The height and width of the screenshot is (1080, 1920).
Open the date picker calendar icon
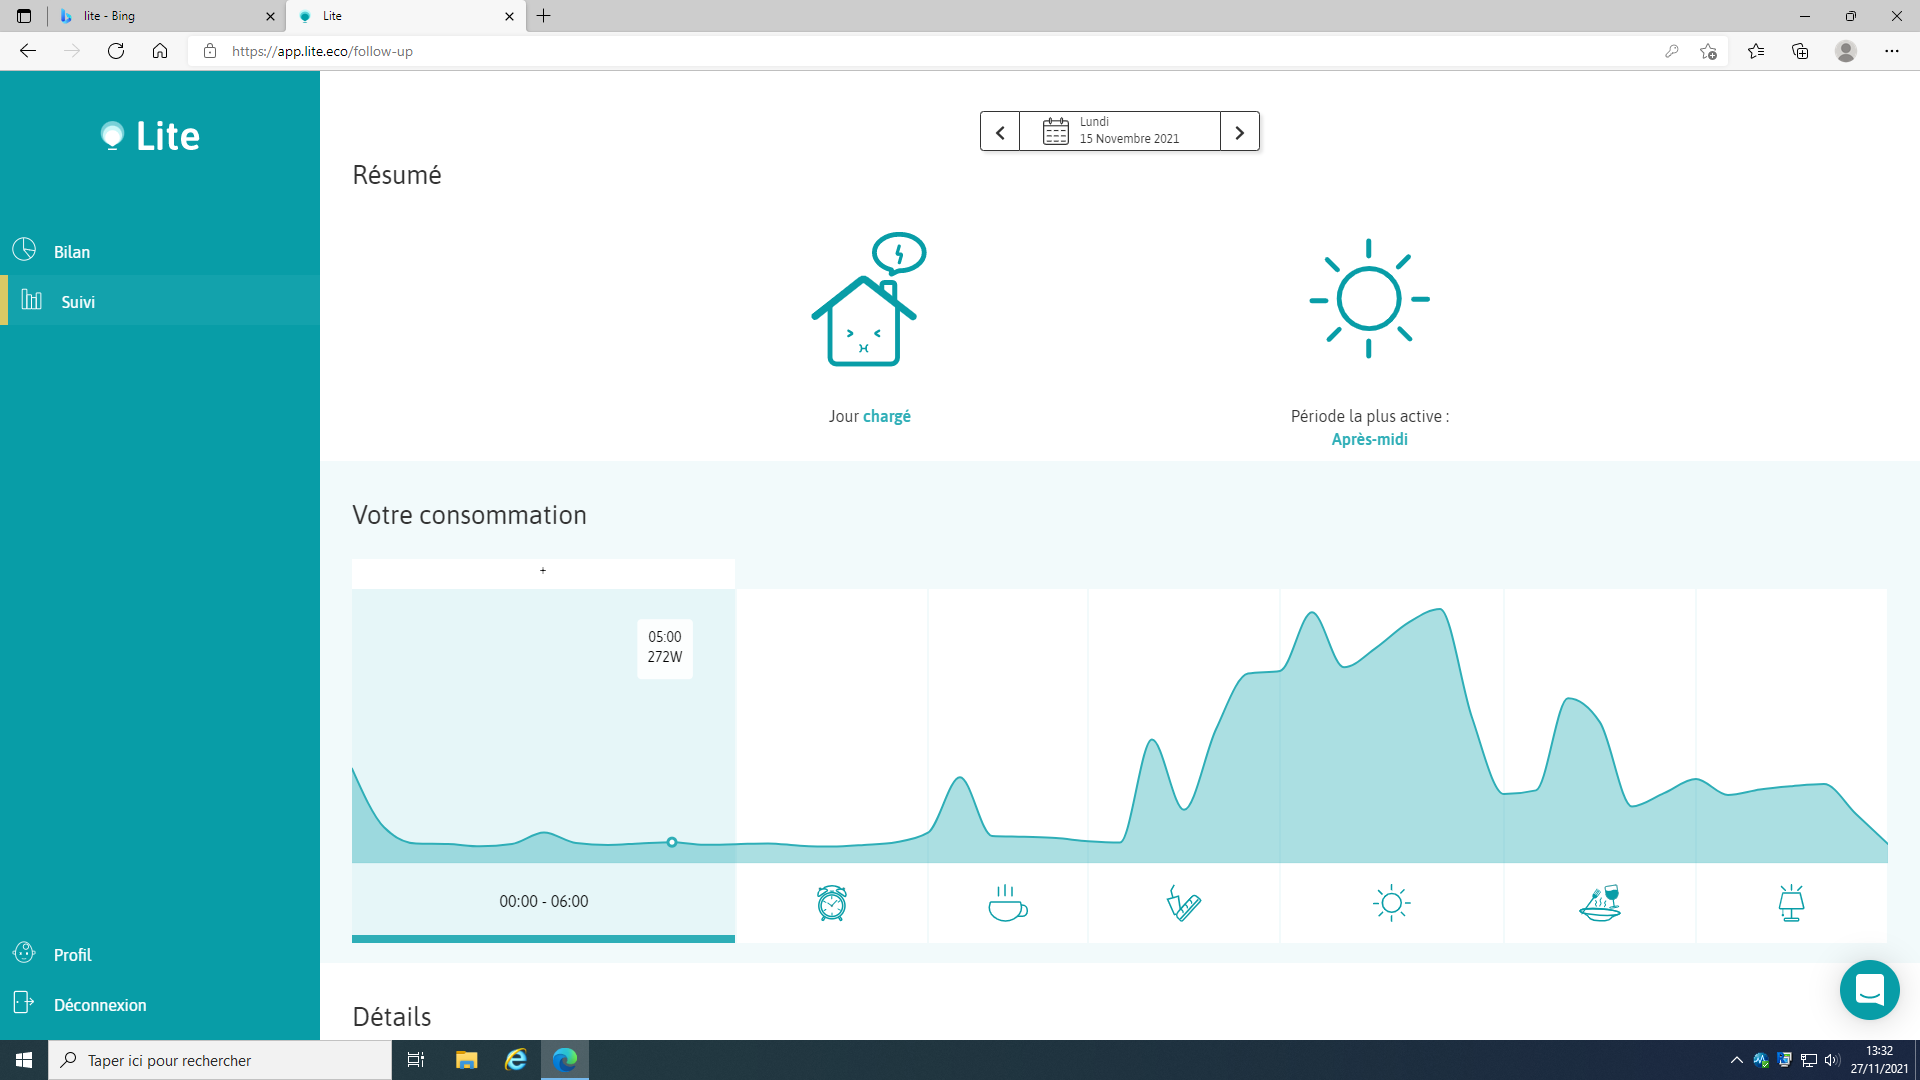(1056, 131)
